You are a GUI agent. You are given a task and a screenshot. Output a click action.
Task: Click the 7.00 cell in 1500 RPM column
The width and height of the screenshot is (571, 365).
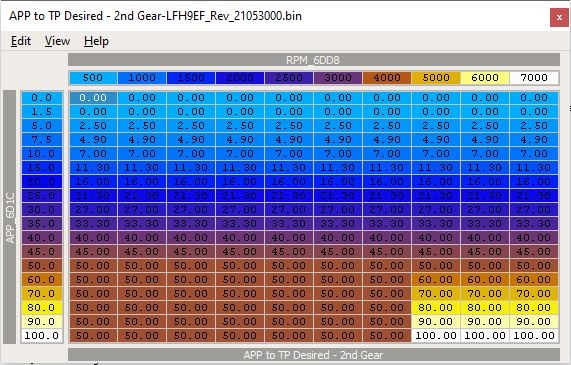click(191, 153)
